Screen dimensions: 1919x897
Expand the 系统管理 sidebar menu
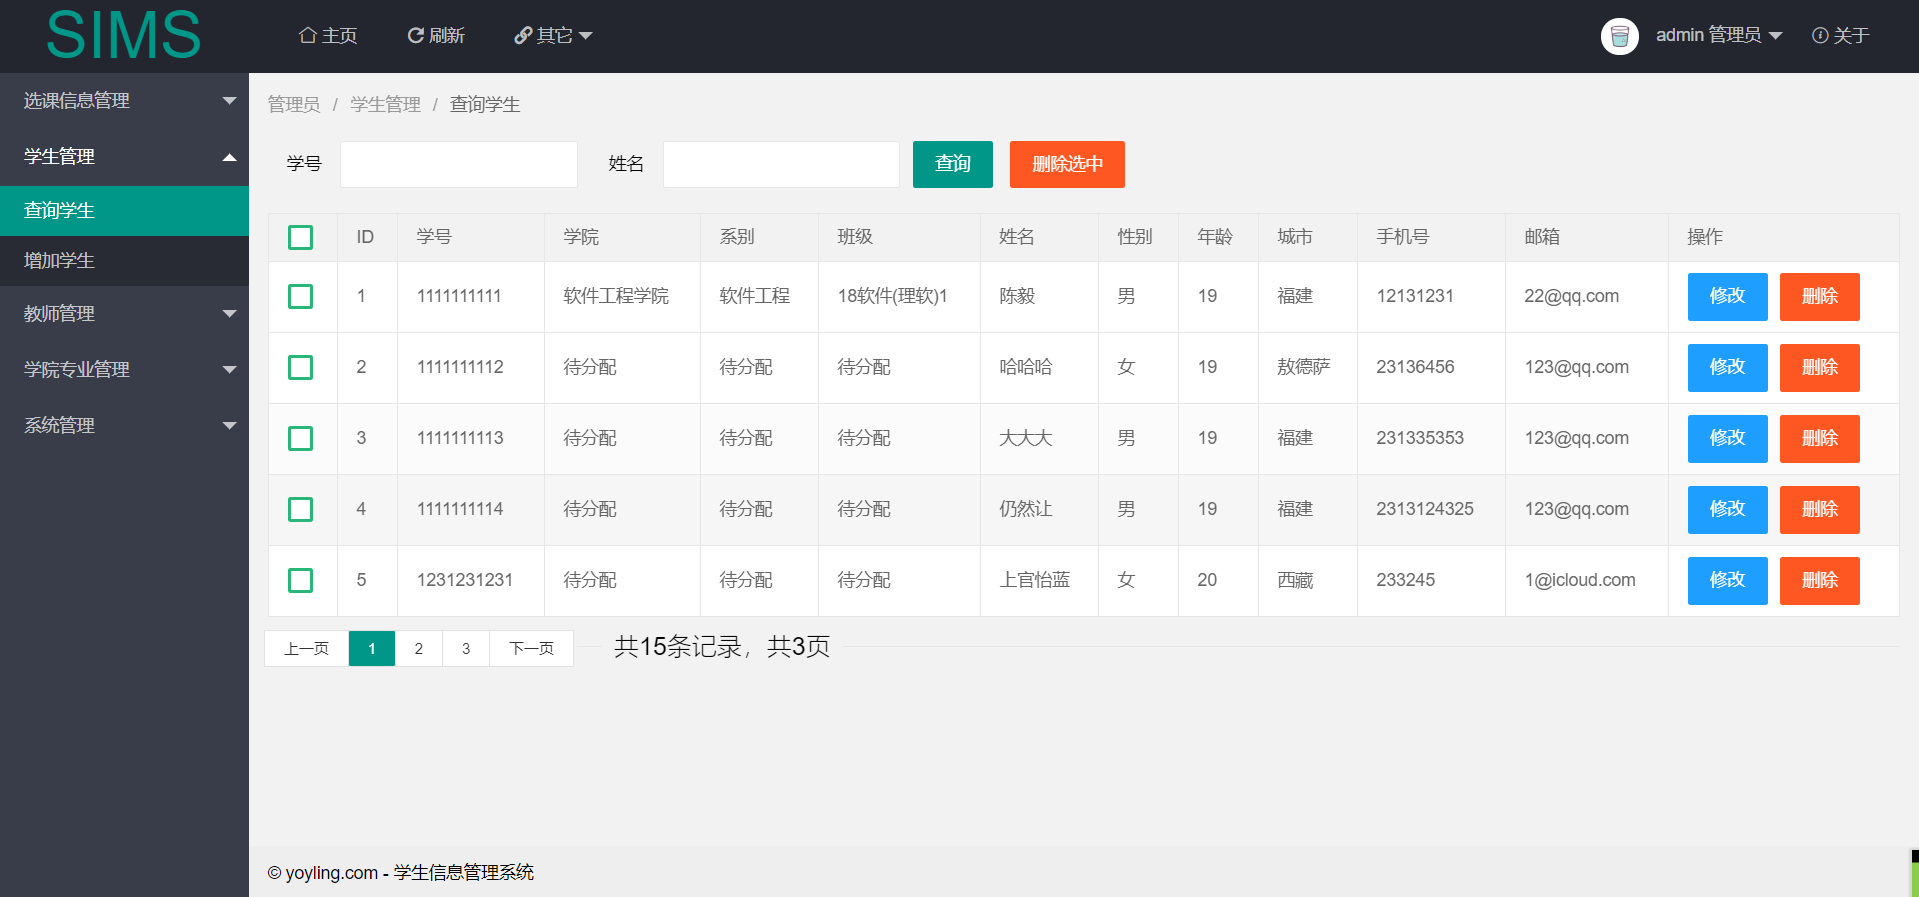[x=124, y=425]
